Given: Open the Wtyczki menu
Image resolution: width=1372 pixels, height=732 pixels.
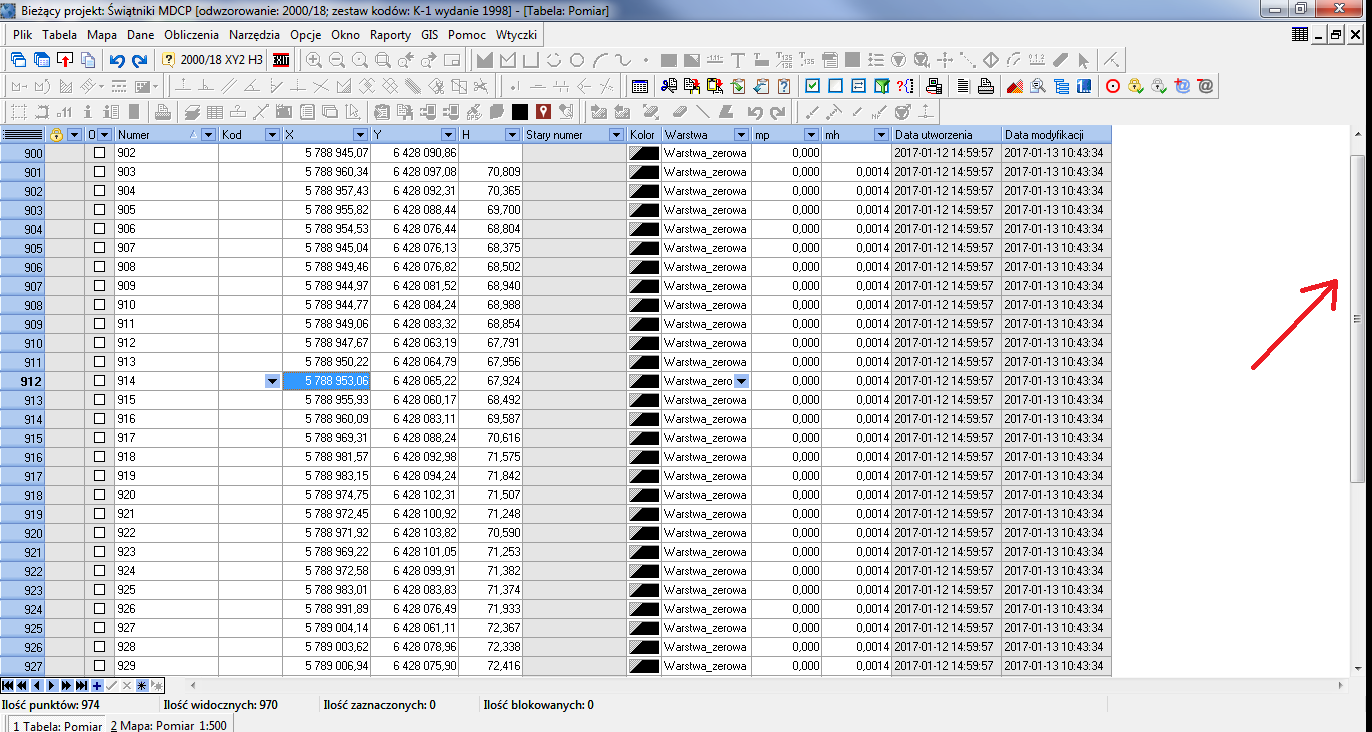Looking at the screenshot, I should [x=516, y=34].
